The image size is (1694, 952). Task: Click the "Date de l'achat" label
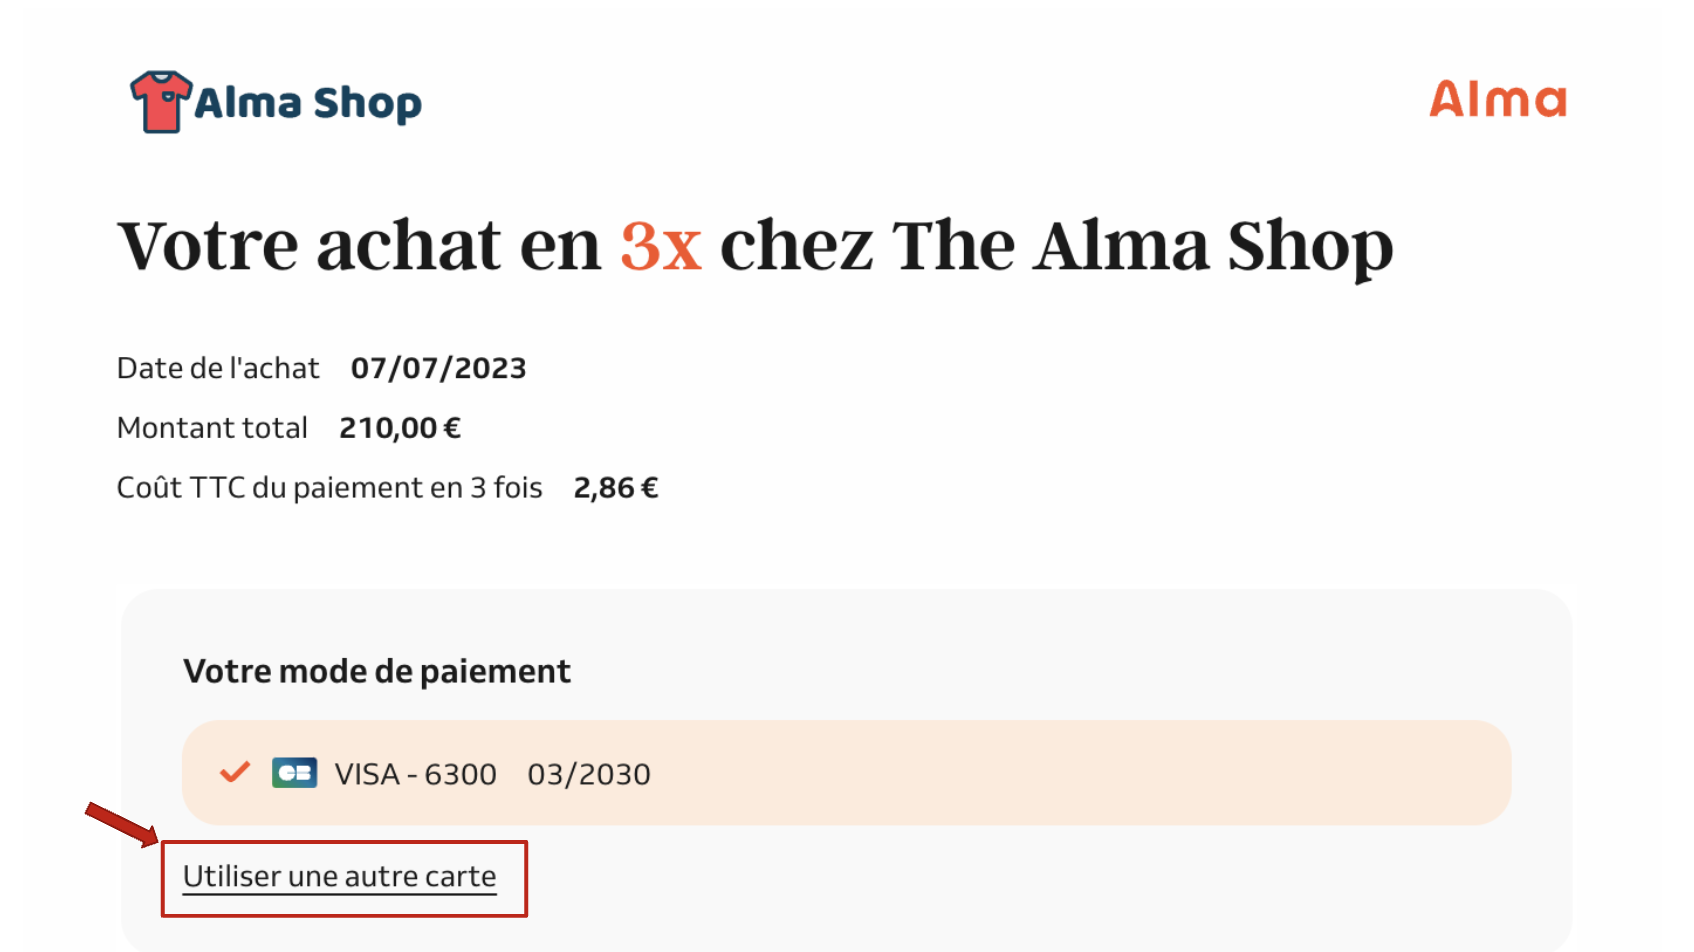(x=218, y=368)
